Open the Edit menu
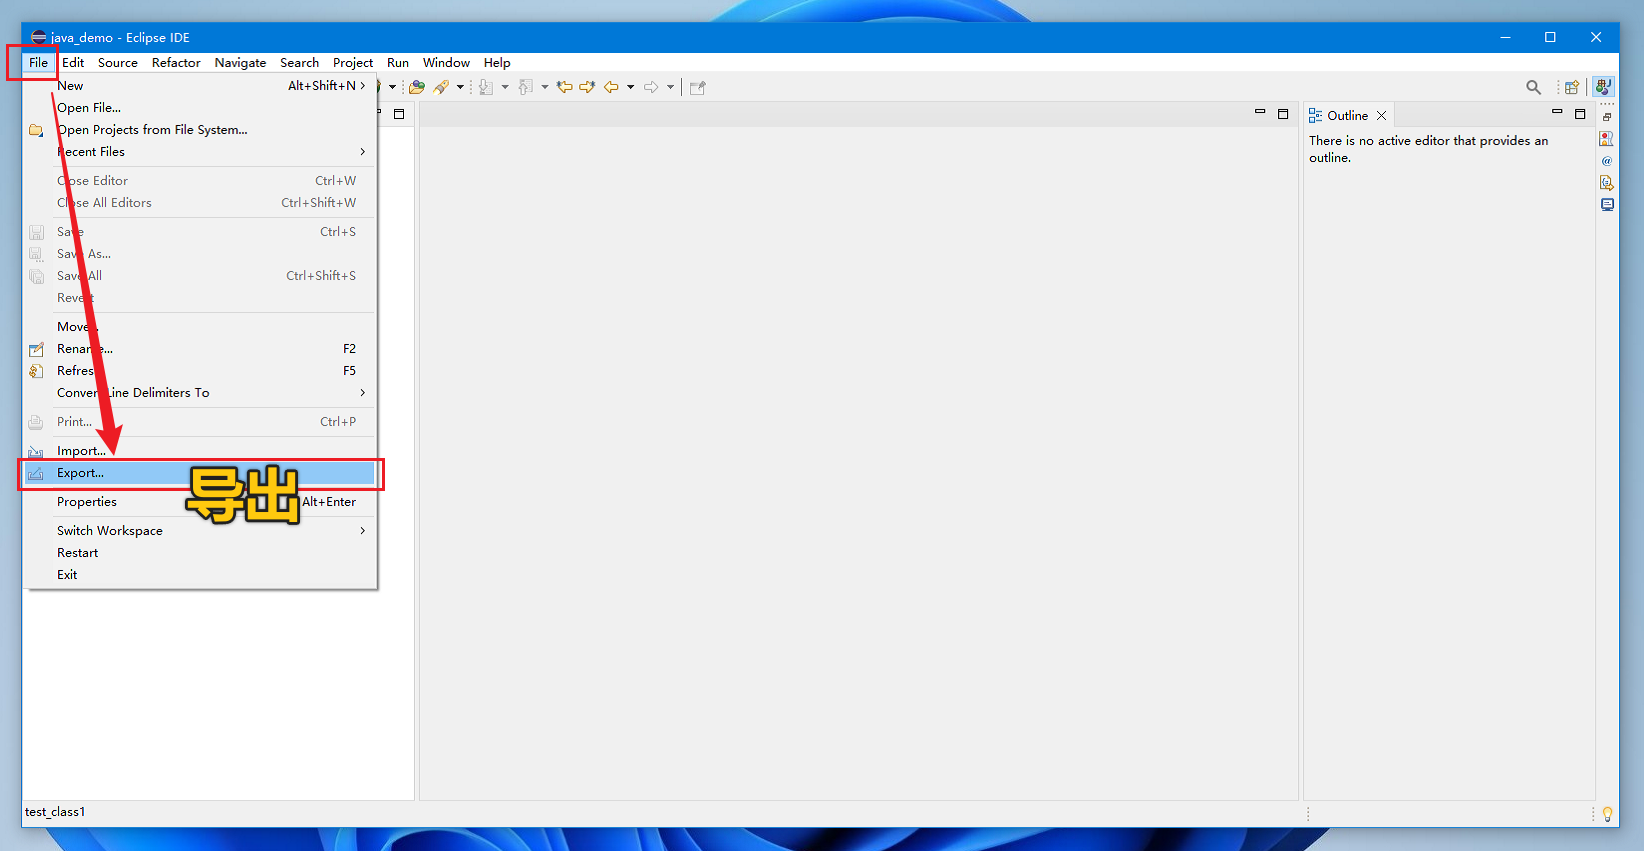The width and height of the screenshot is (1644, 851). tap(73, 62)
